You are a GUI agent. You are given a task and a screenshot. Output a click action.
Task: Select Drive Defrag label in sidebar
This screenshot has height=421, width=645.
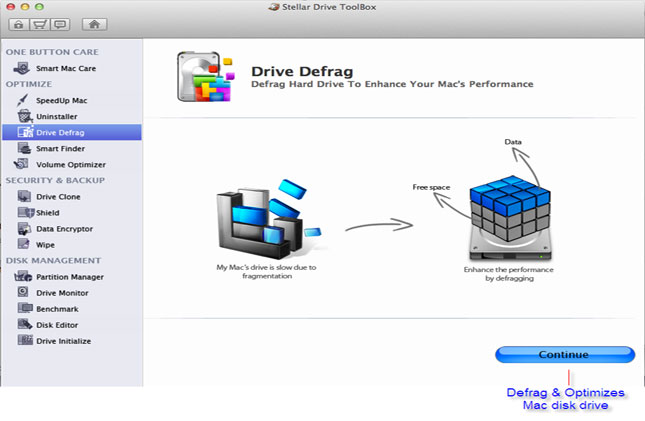60,133
